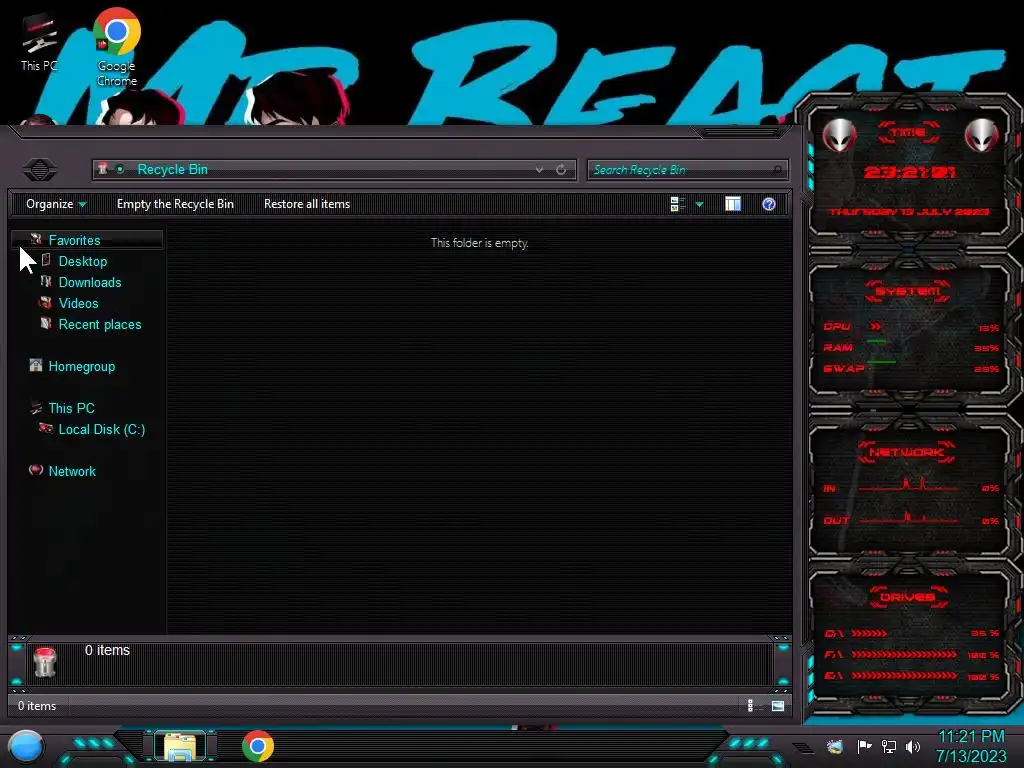Click the Homegroup icon in sidebar
Viewport: 1024px width, 768px height.
[x=36, y=366]
